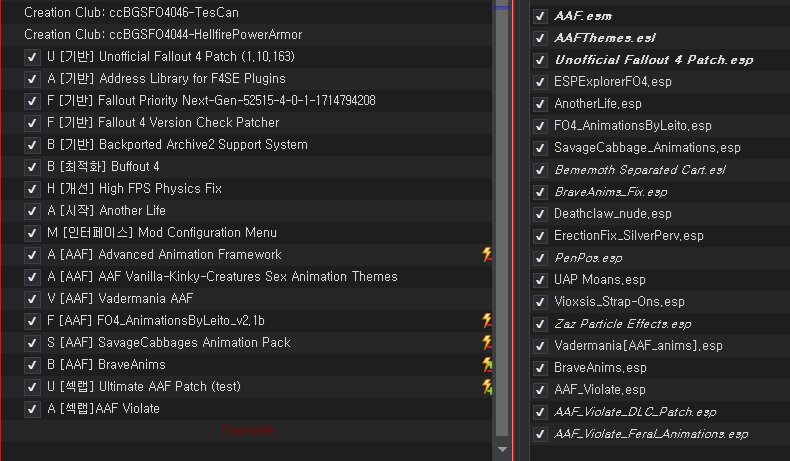Toggle Bememoth Separated Cart.esl plugin checkbox
This screenshot has height=461, width=790.
540,170
